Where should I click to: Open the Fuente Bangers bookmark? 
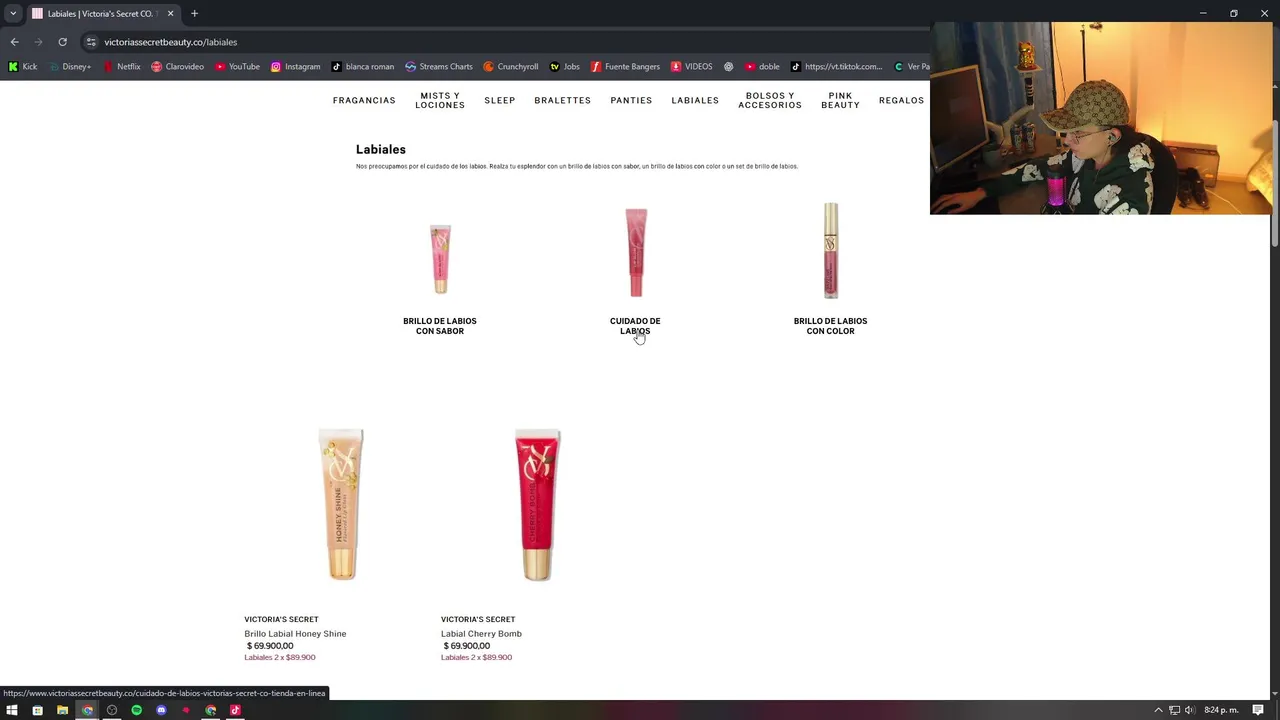(625, 67)
